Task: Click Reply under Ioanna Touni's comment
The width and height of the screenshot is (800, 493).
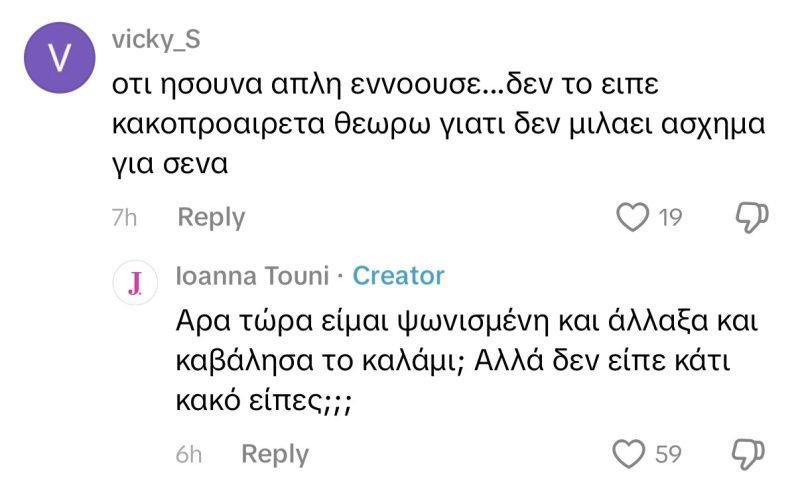Action: pyautogui.click(x=275, y=454)
